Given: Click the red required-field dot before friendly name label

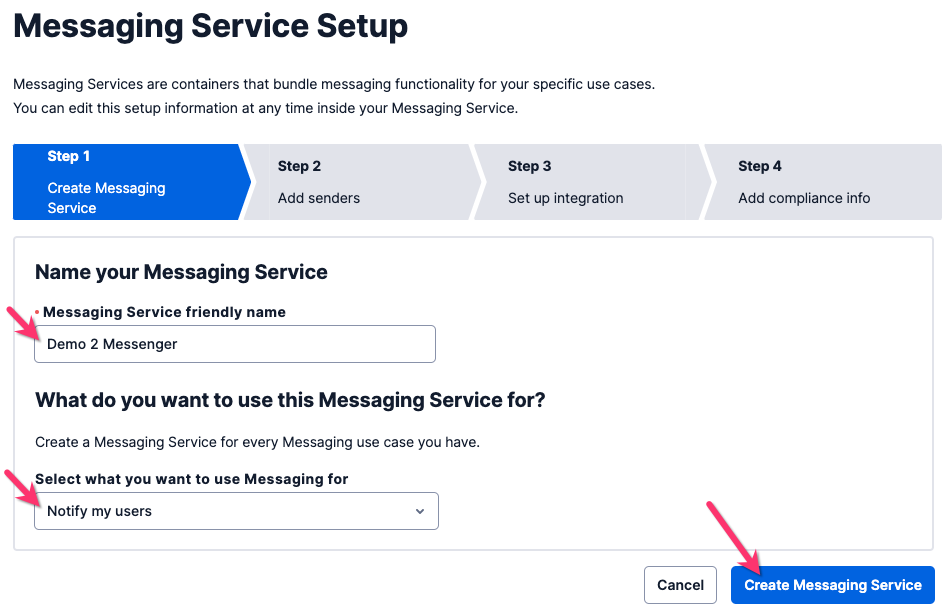Looking at the screenshot, I should click(37, 312).
